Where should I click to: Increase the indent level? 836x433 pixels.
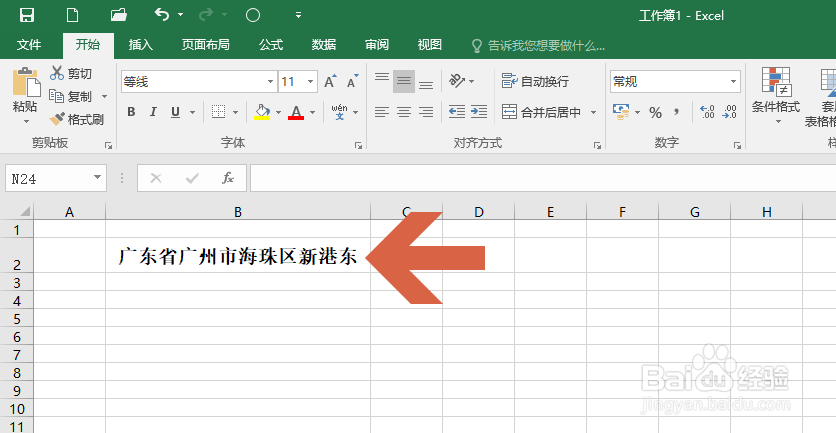point(479,111)
